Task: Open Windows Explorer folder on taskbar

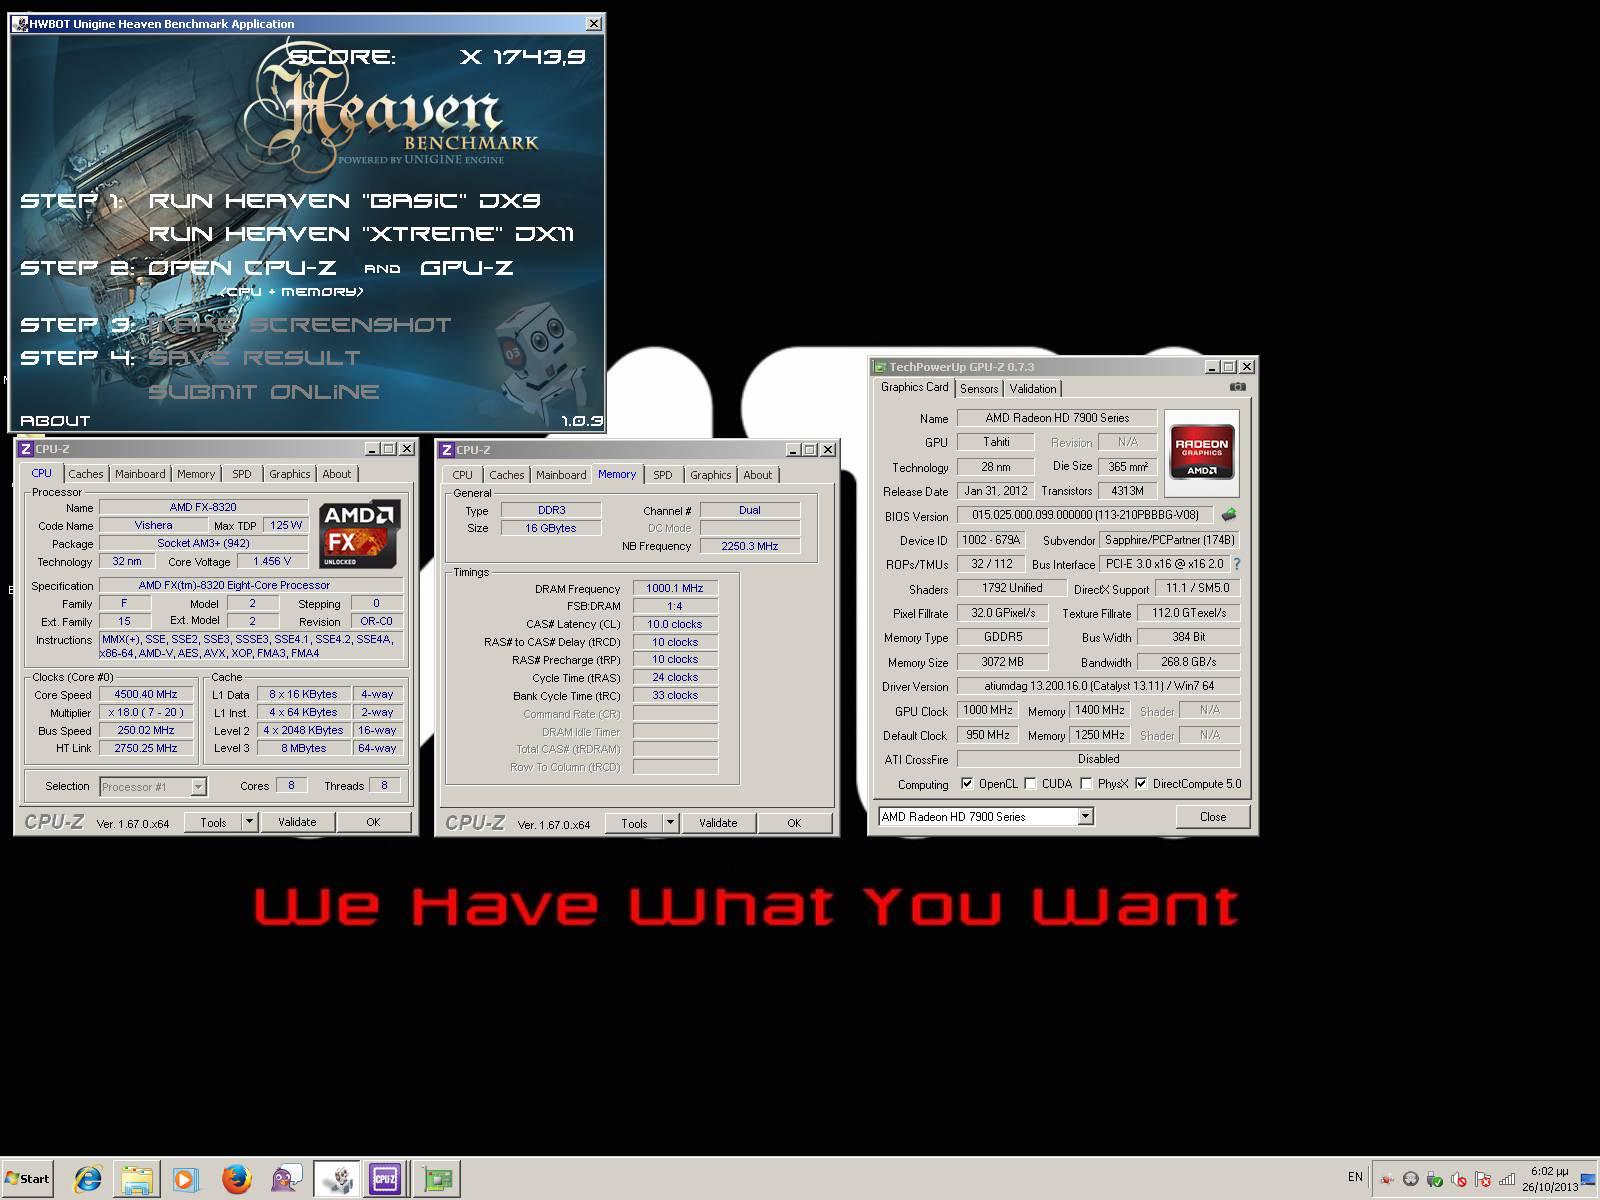Action: [137, 1179]
